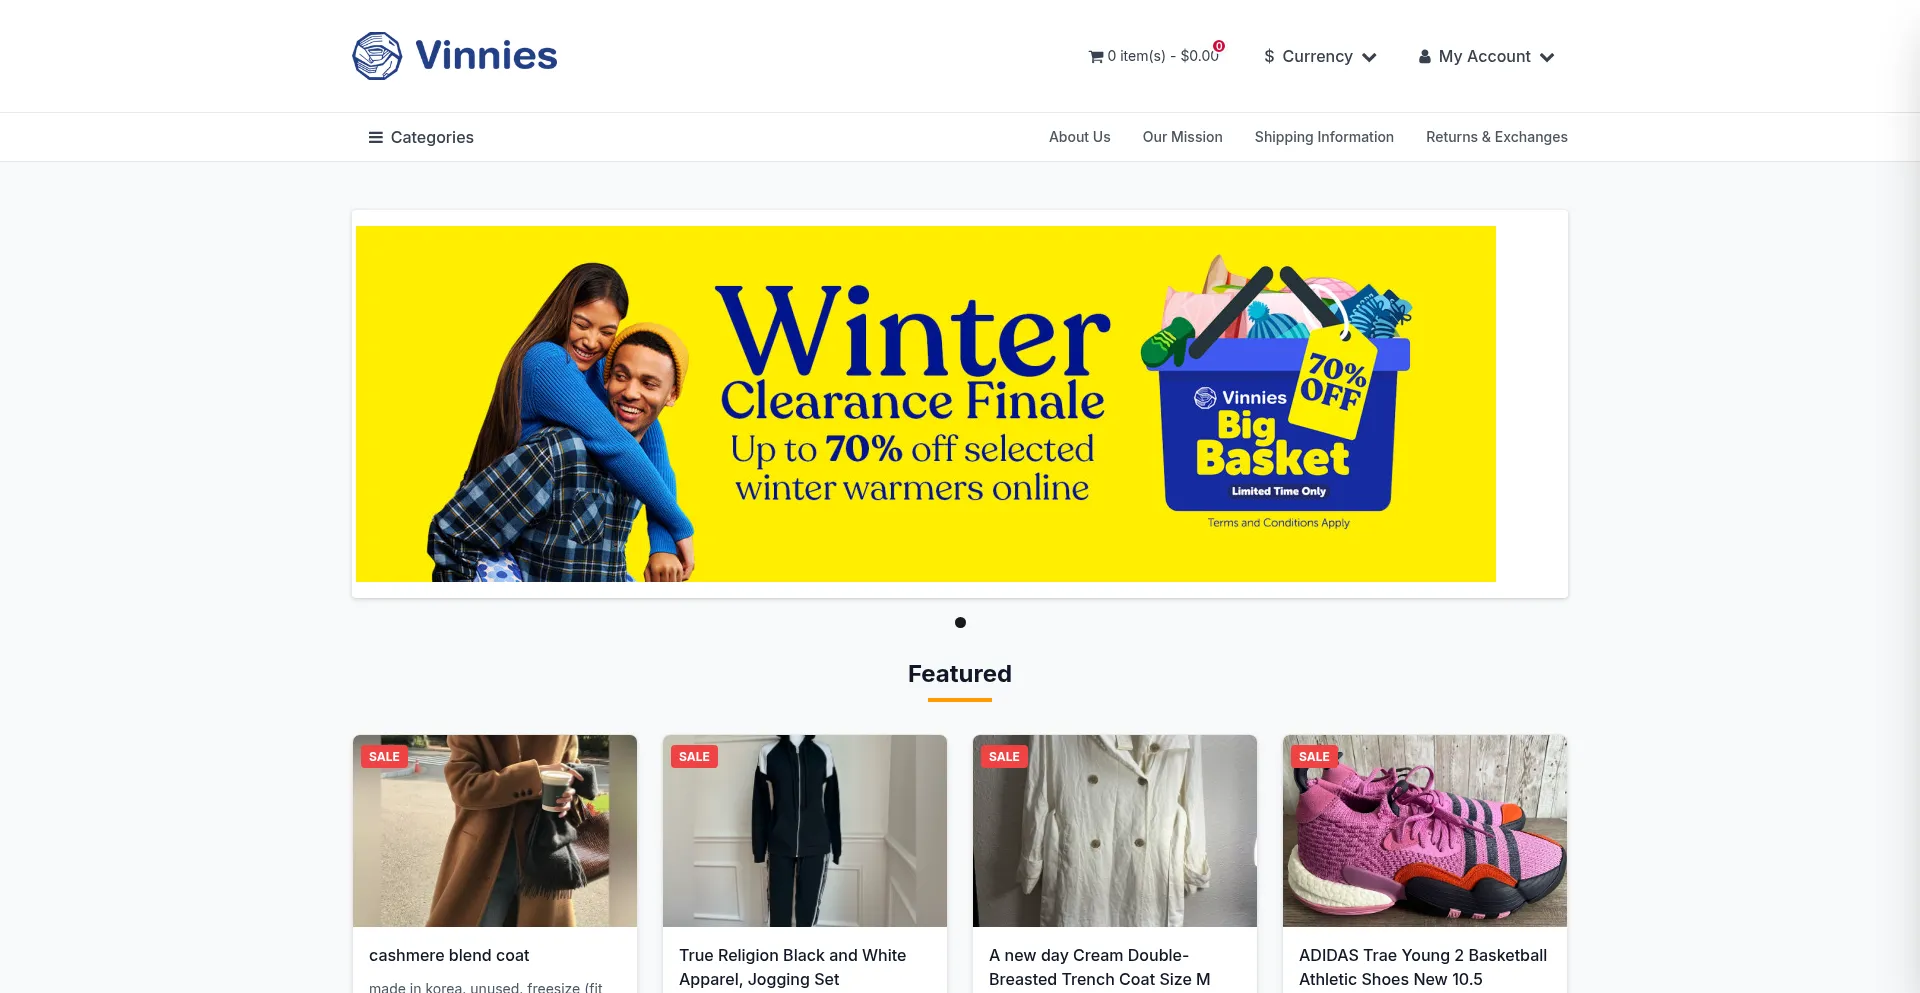
Task: Click the cashmere blend coat thumbnail
Action: (x=495, y=831)
